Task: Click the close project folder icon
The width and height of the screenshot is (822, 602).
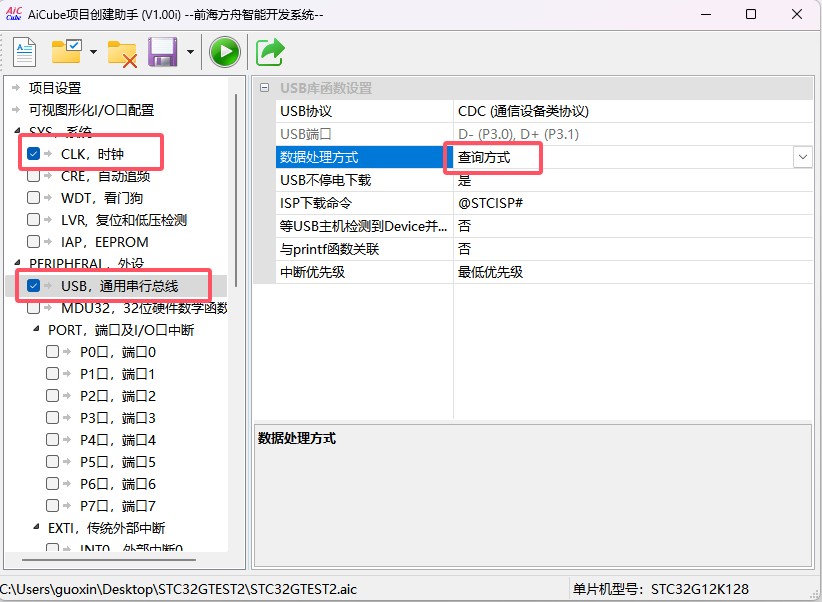Action: [x=122, y=53]
